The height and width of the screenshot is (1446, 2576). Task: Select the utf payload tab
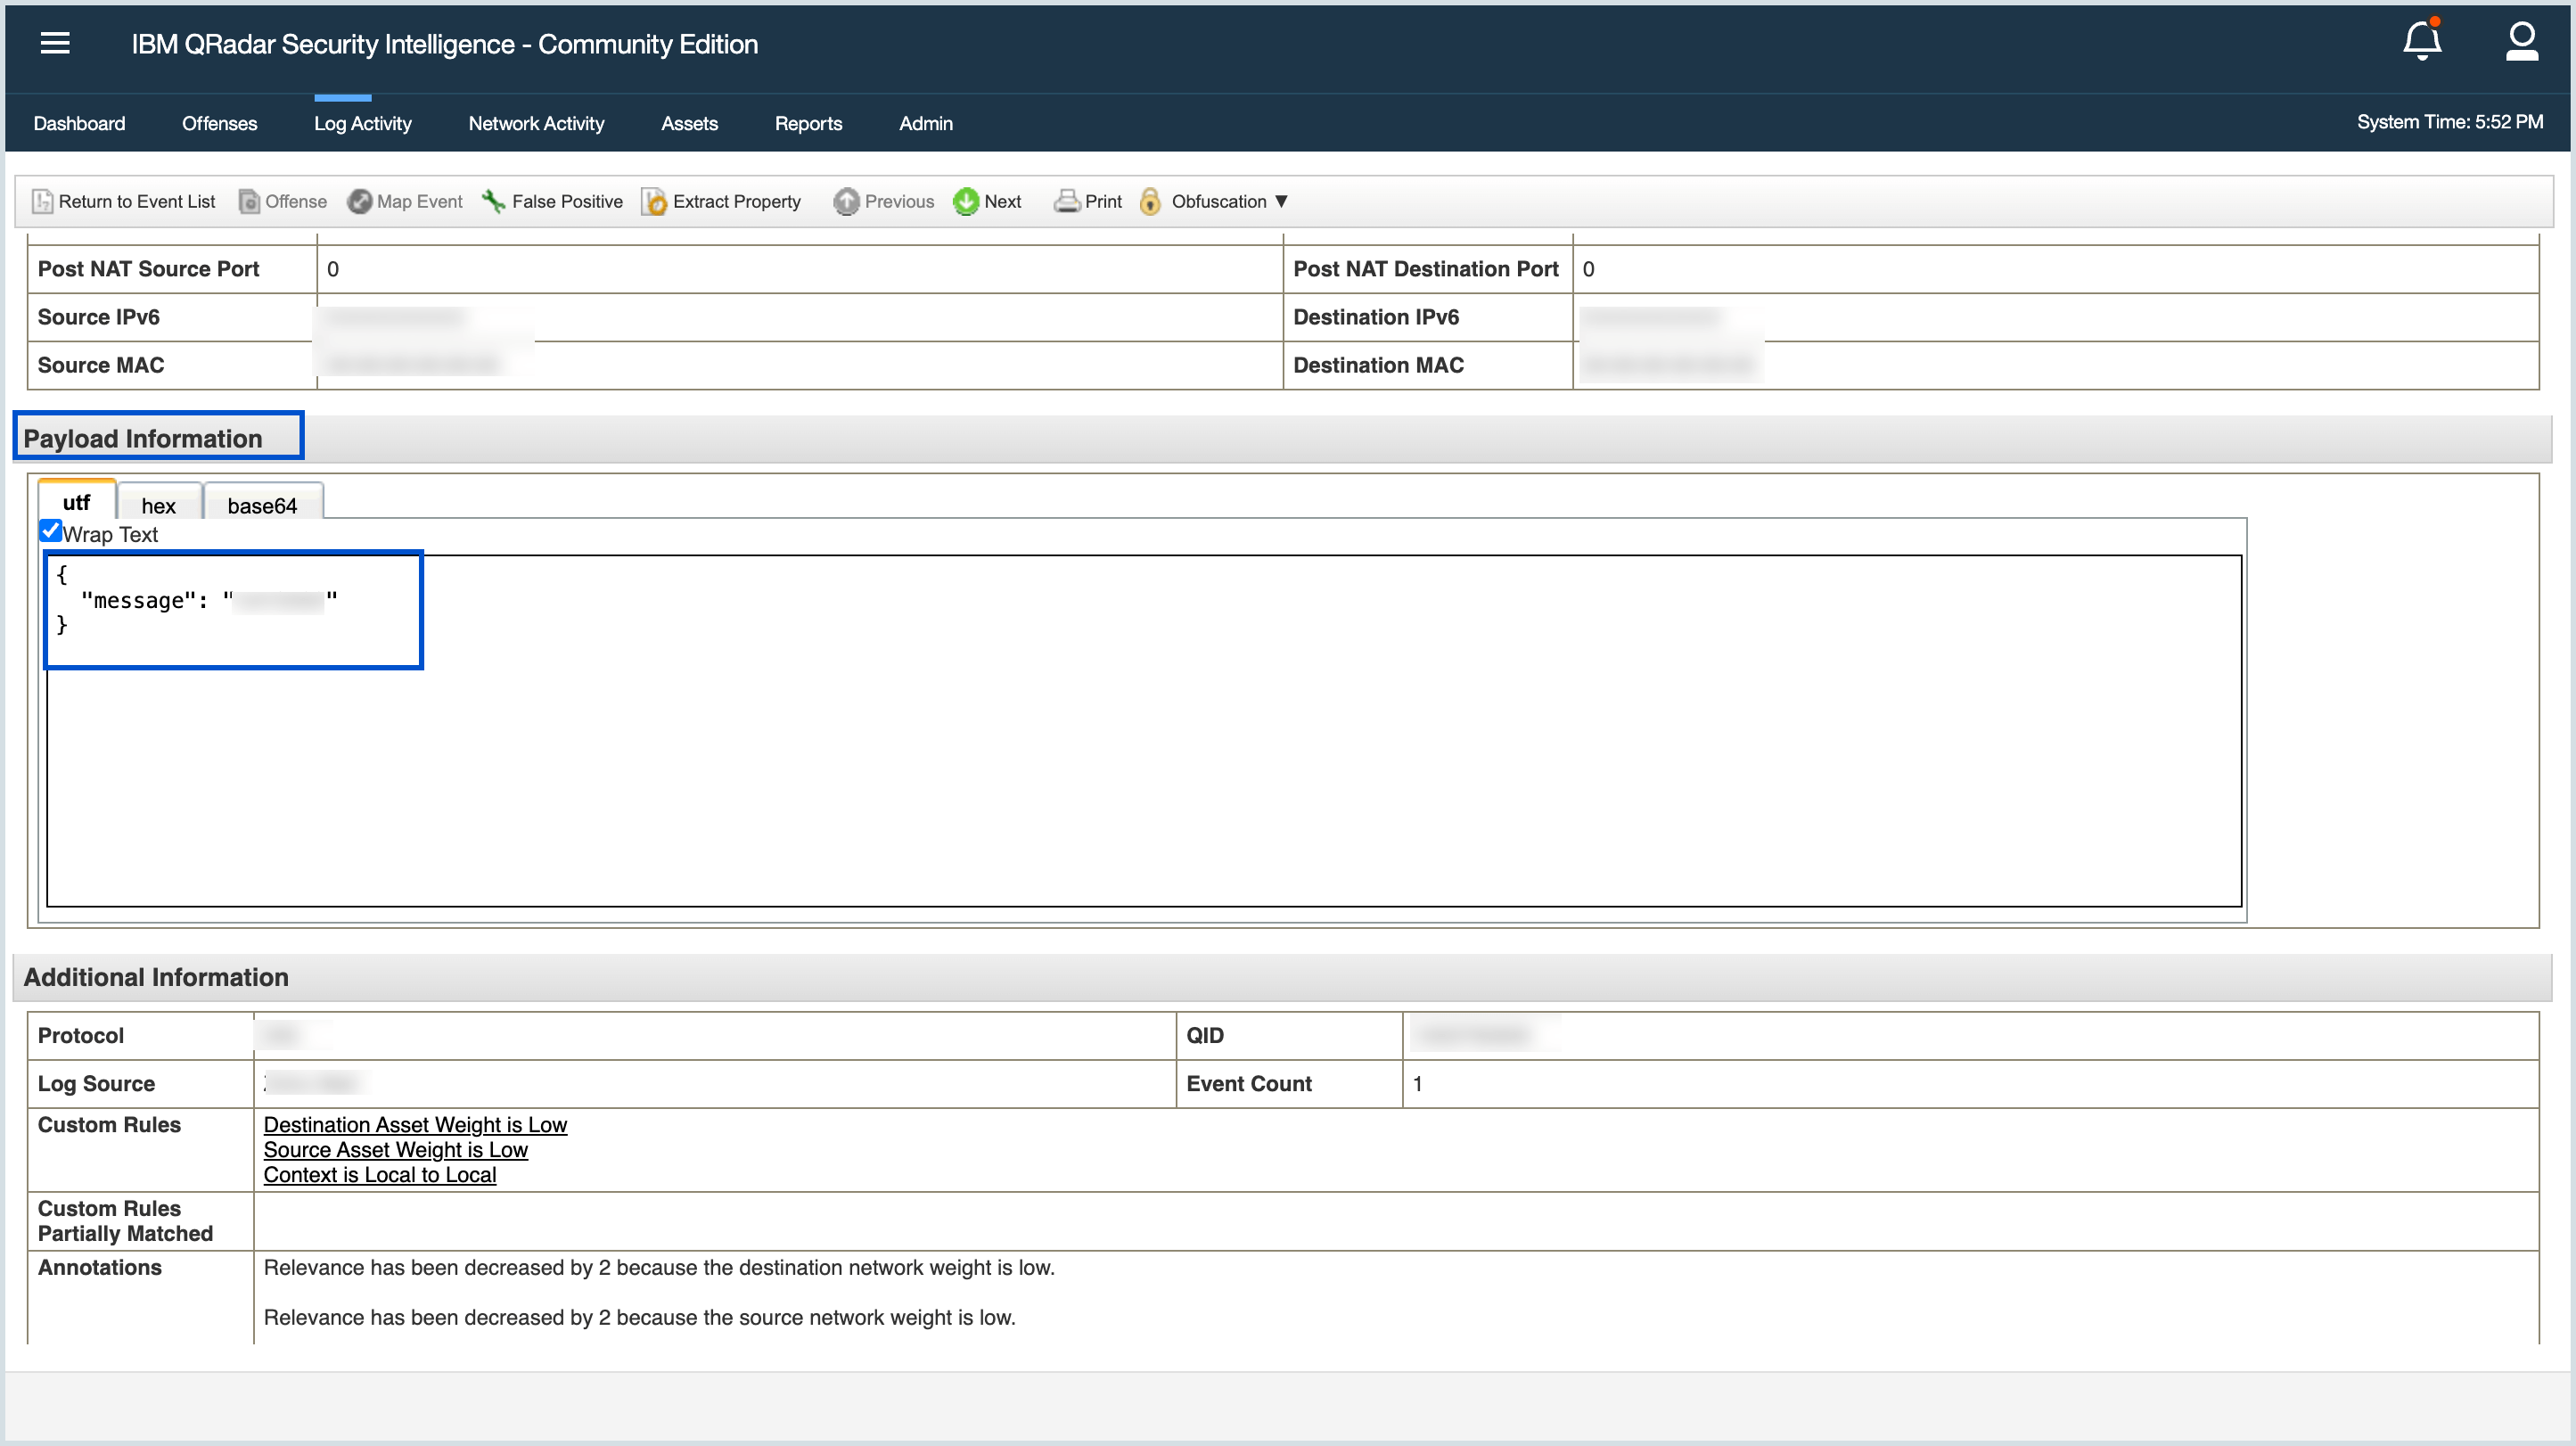76,502
